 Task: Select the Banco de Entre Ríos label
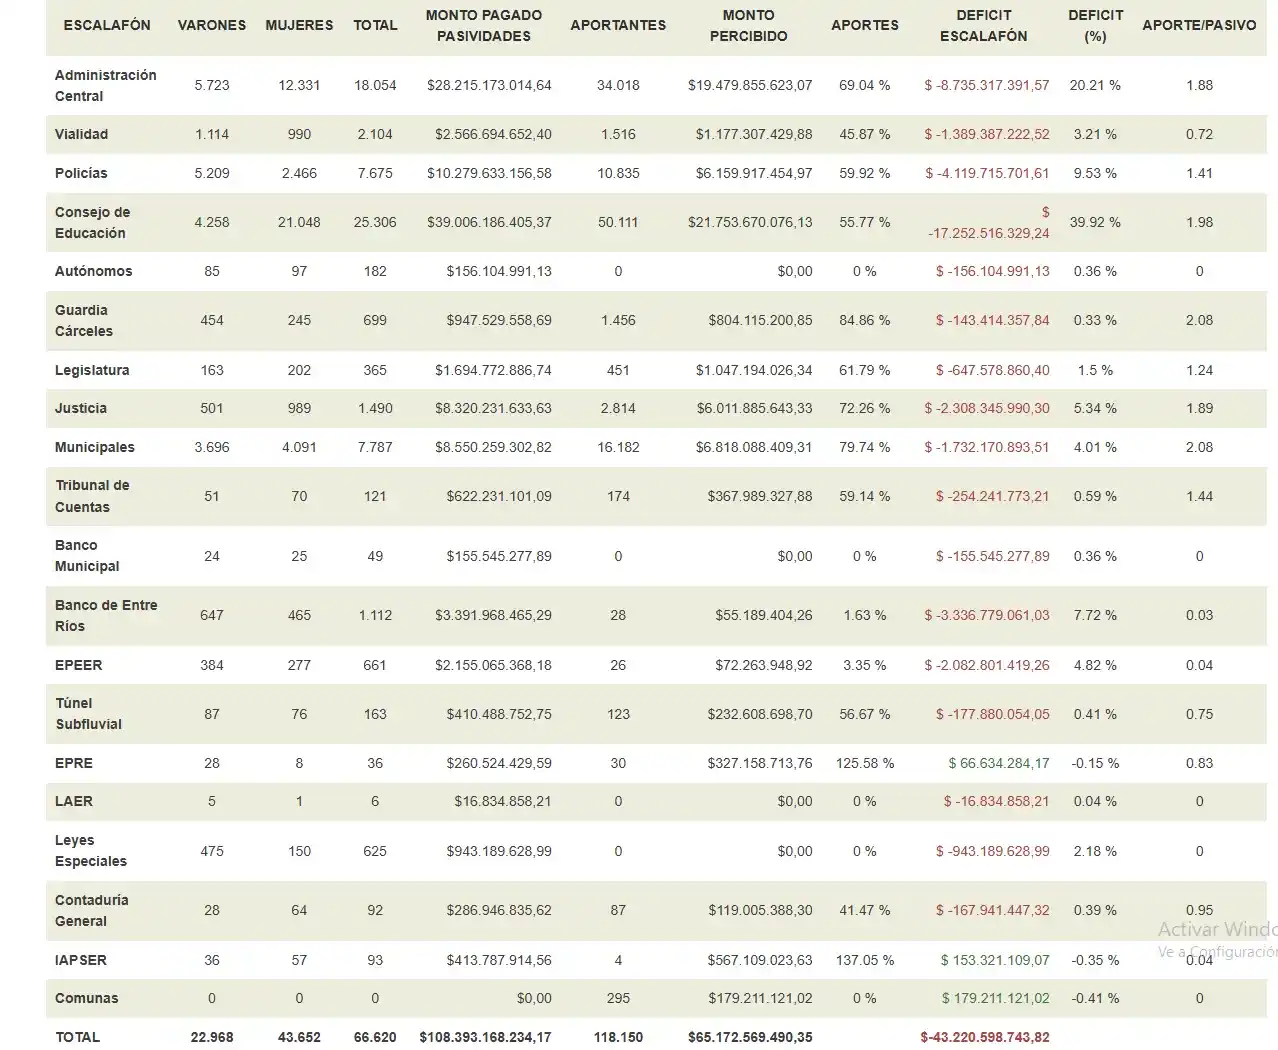coord(106,616)
